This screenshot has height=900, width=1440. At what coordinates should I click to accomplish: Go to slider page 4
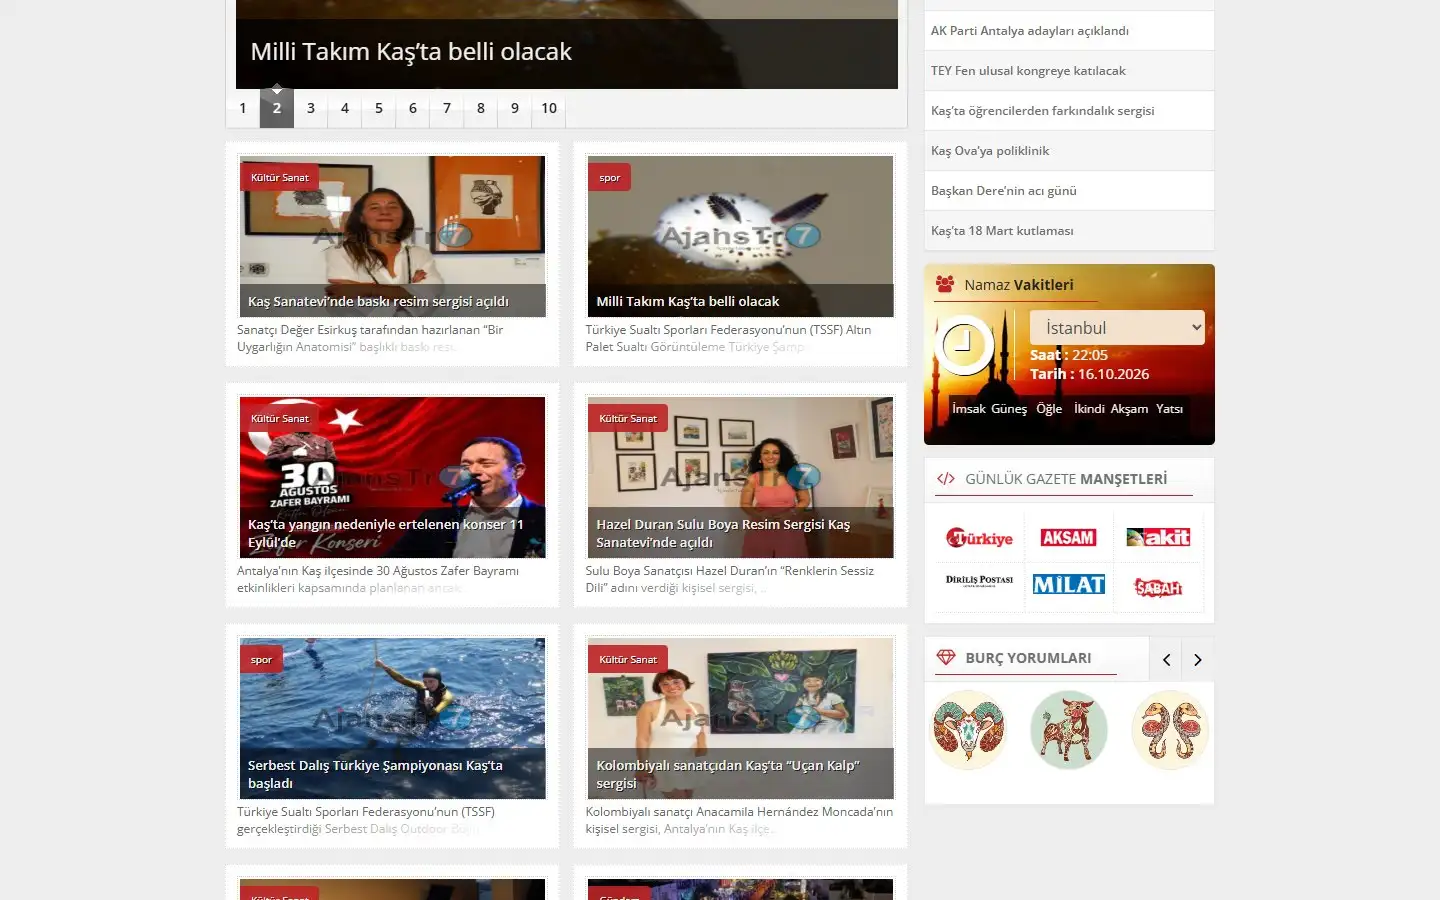(345, 108)
